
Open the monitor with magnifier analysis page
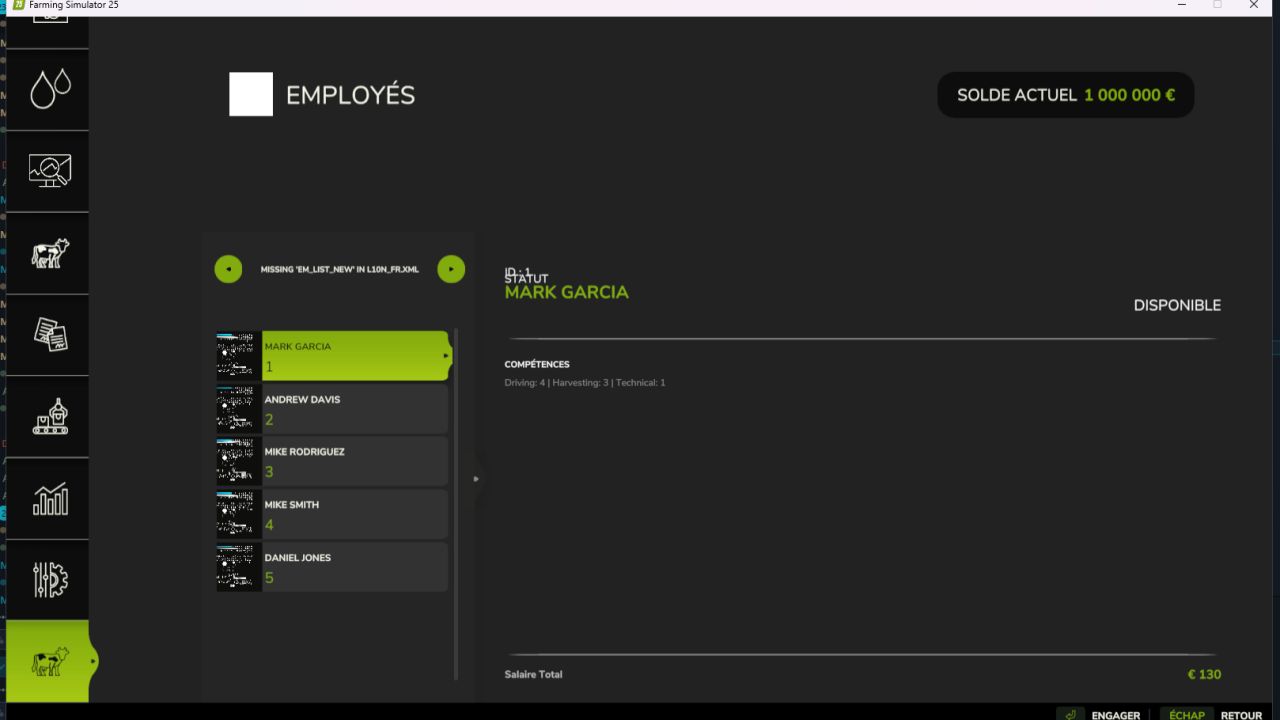pyautogui.click(x=49, y=171)
